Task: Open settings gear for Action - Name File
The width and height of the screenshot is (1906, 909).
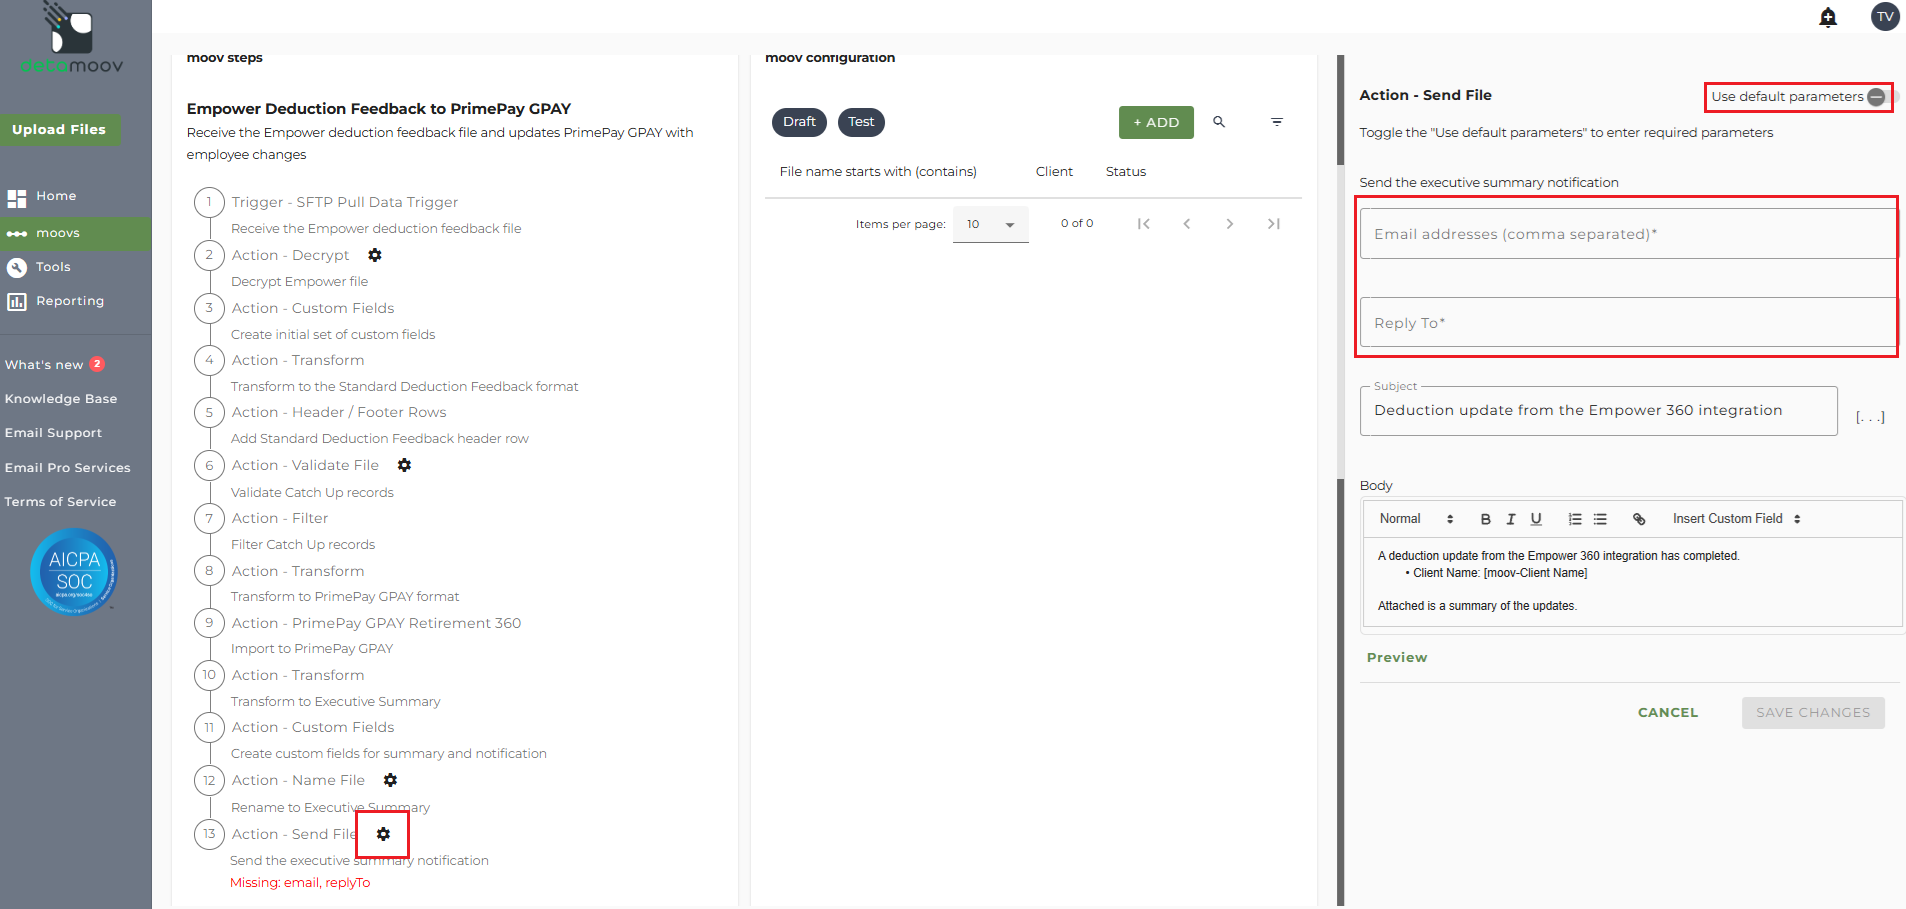Action: coord(390,780)
